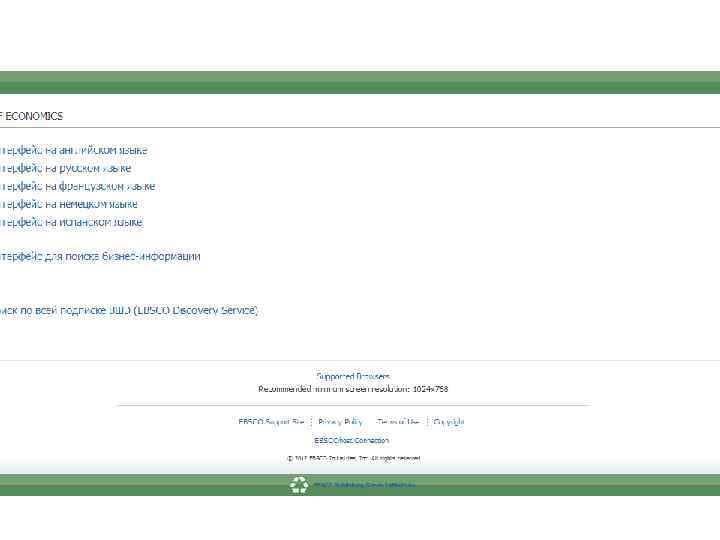Open the EBSCOhost Connection link
This screenshot has width=720, height=540.
click(x=351, y=440)
